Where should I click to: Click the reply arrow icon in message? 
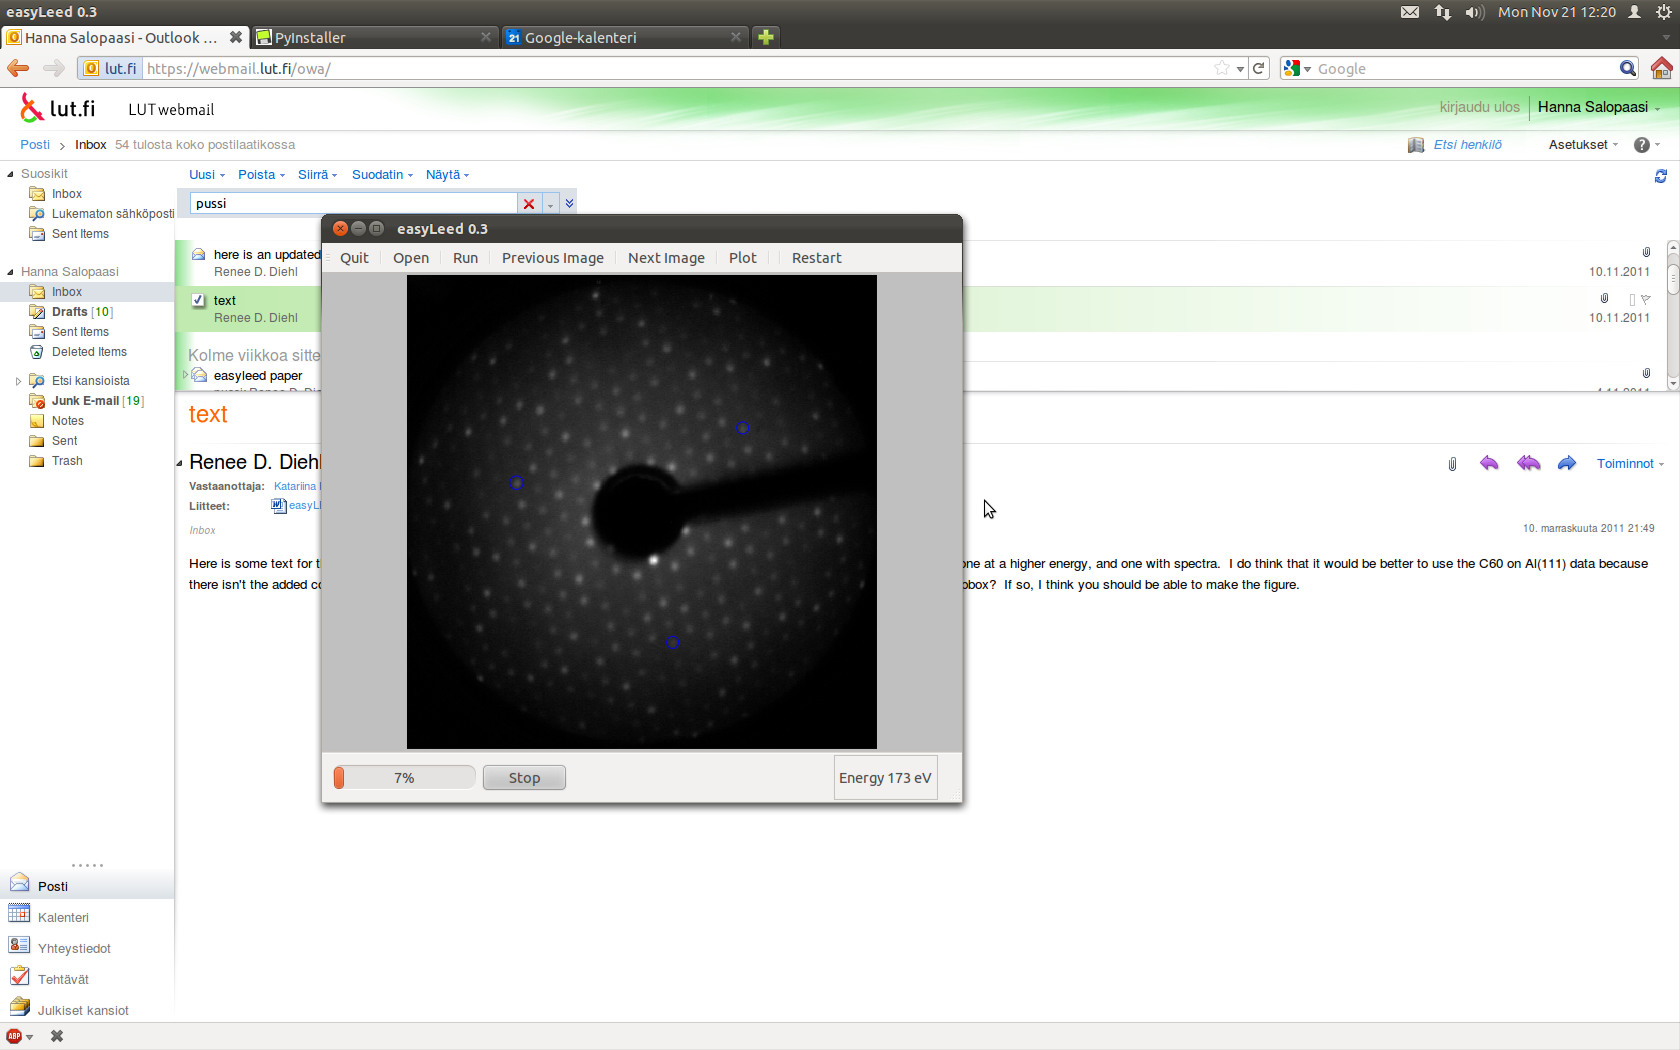[1489, 463]
